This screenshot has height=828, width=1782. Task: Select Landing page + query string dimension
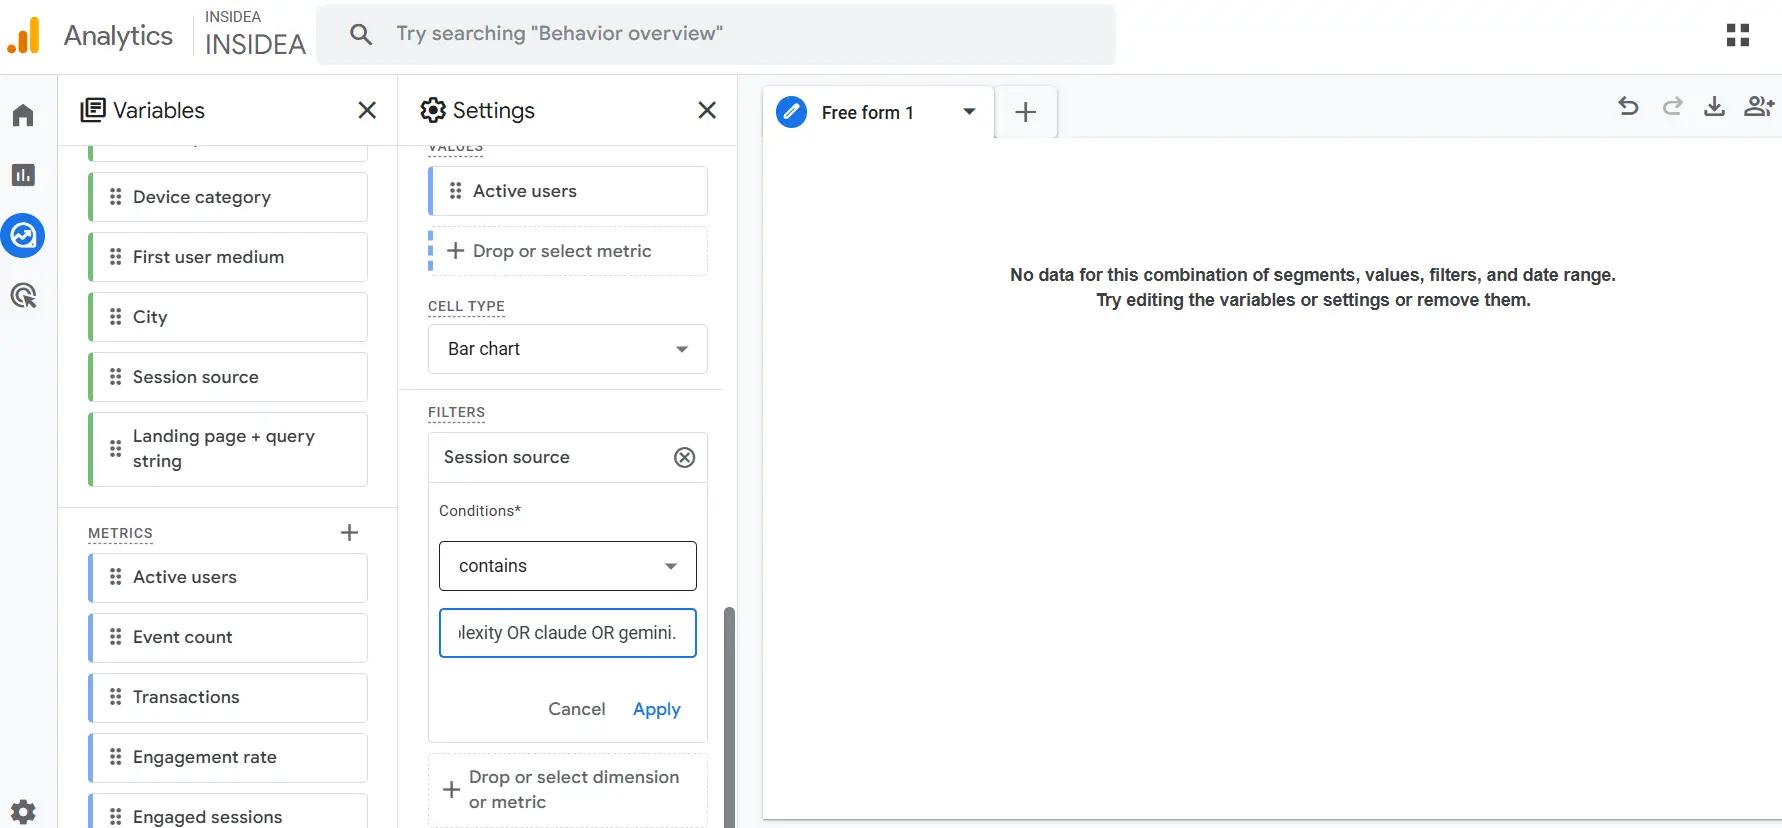tap(229, 449)
